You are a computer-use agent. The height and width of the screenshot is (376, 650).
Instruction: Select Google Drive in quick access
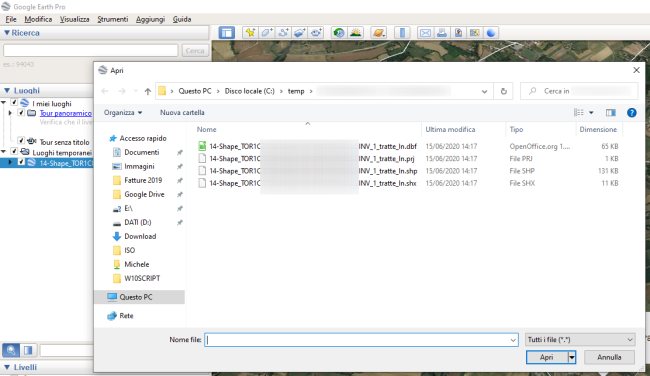click(x=144, y=194)
